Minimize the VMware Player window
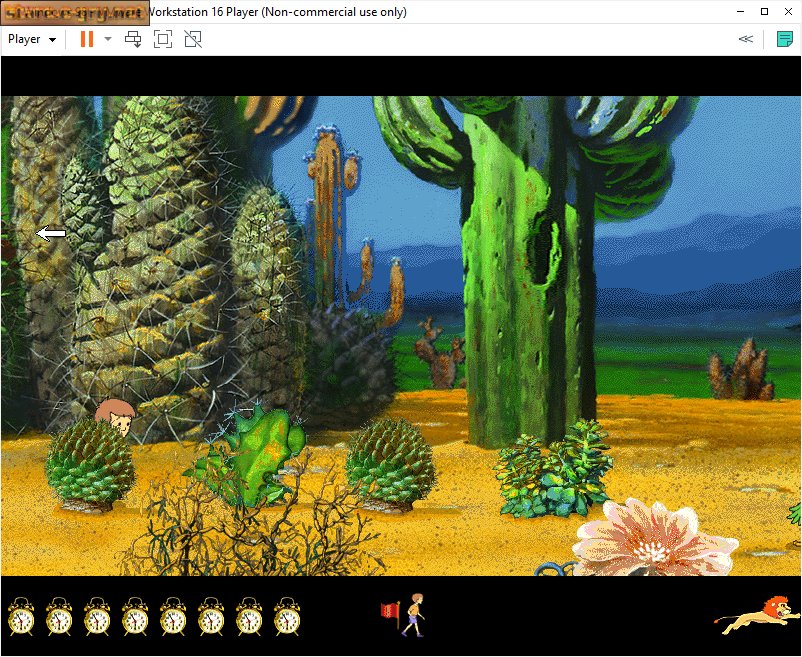This screenshot has height=657, width=802. tap(740, 11)
